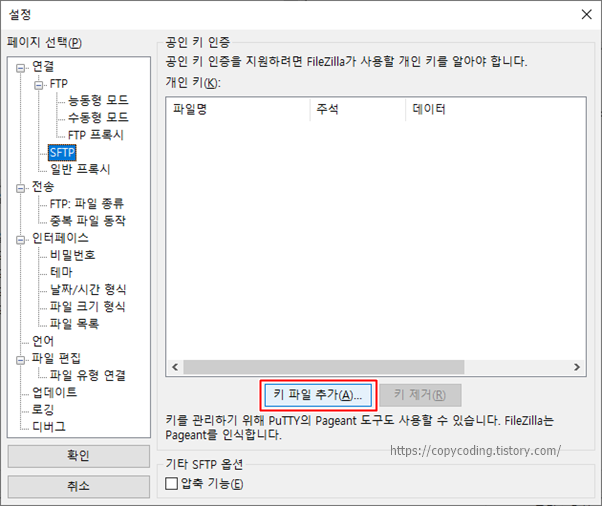
Task: Collapse the 인터페이스 tree node
Action: [x=20, y=240]
